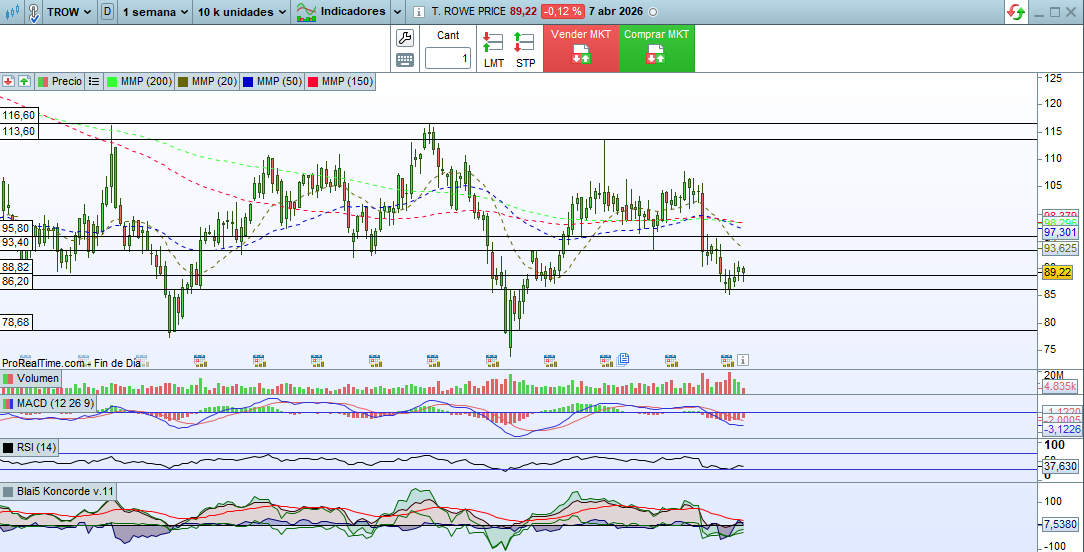
Task: Click the info icon beside T. ROWE PRICE
Action: (x=418, y=12)
